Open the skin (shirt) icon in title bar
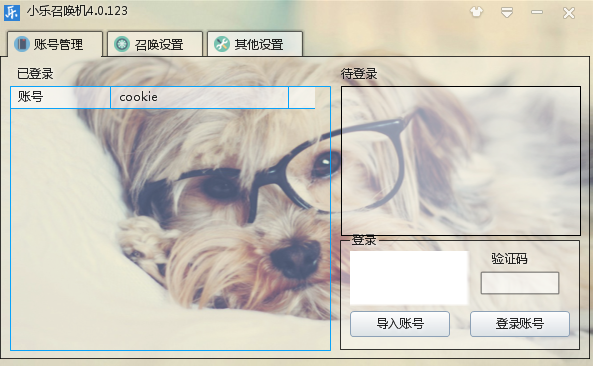This screenshot has height=366, width=593. (x=477, y=12)
